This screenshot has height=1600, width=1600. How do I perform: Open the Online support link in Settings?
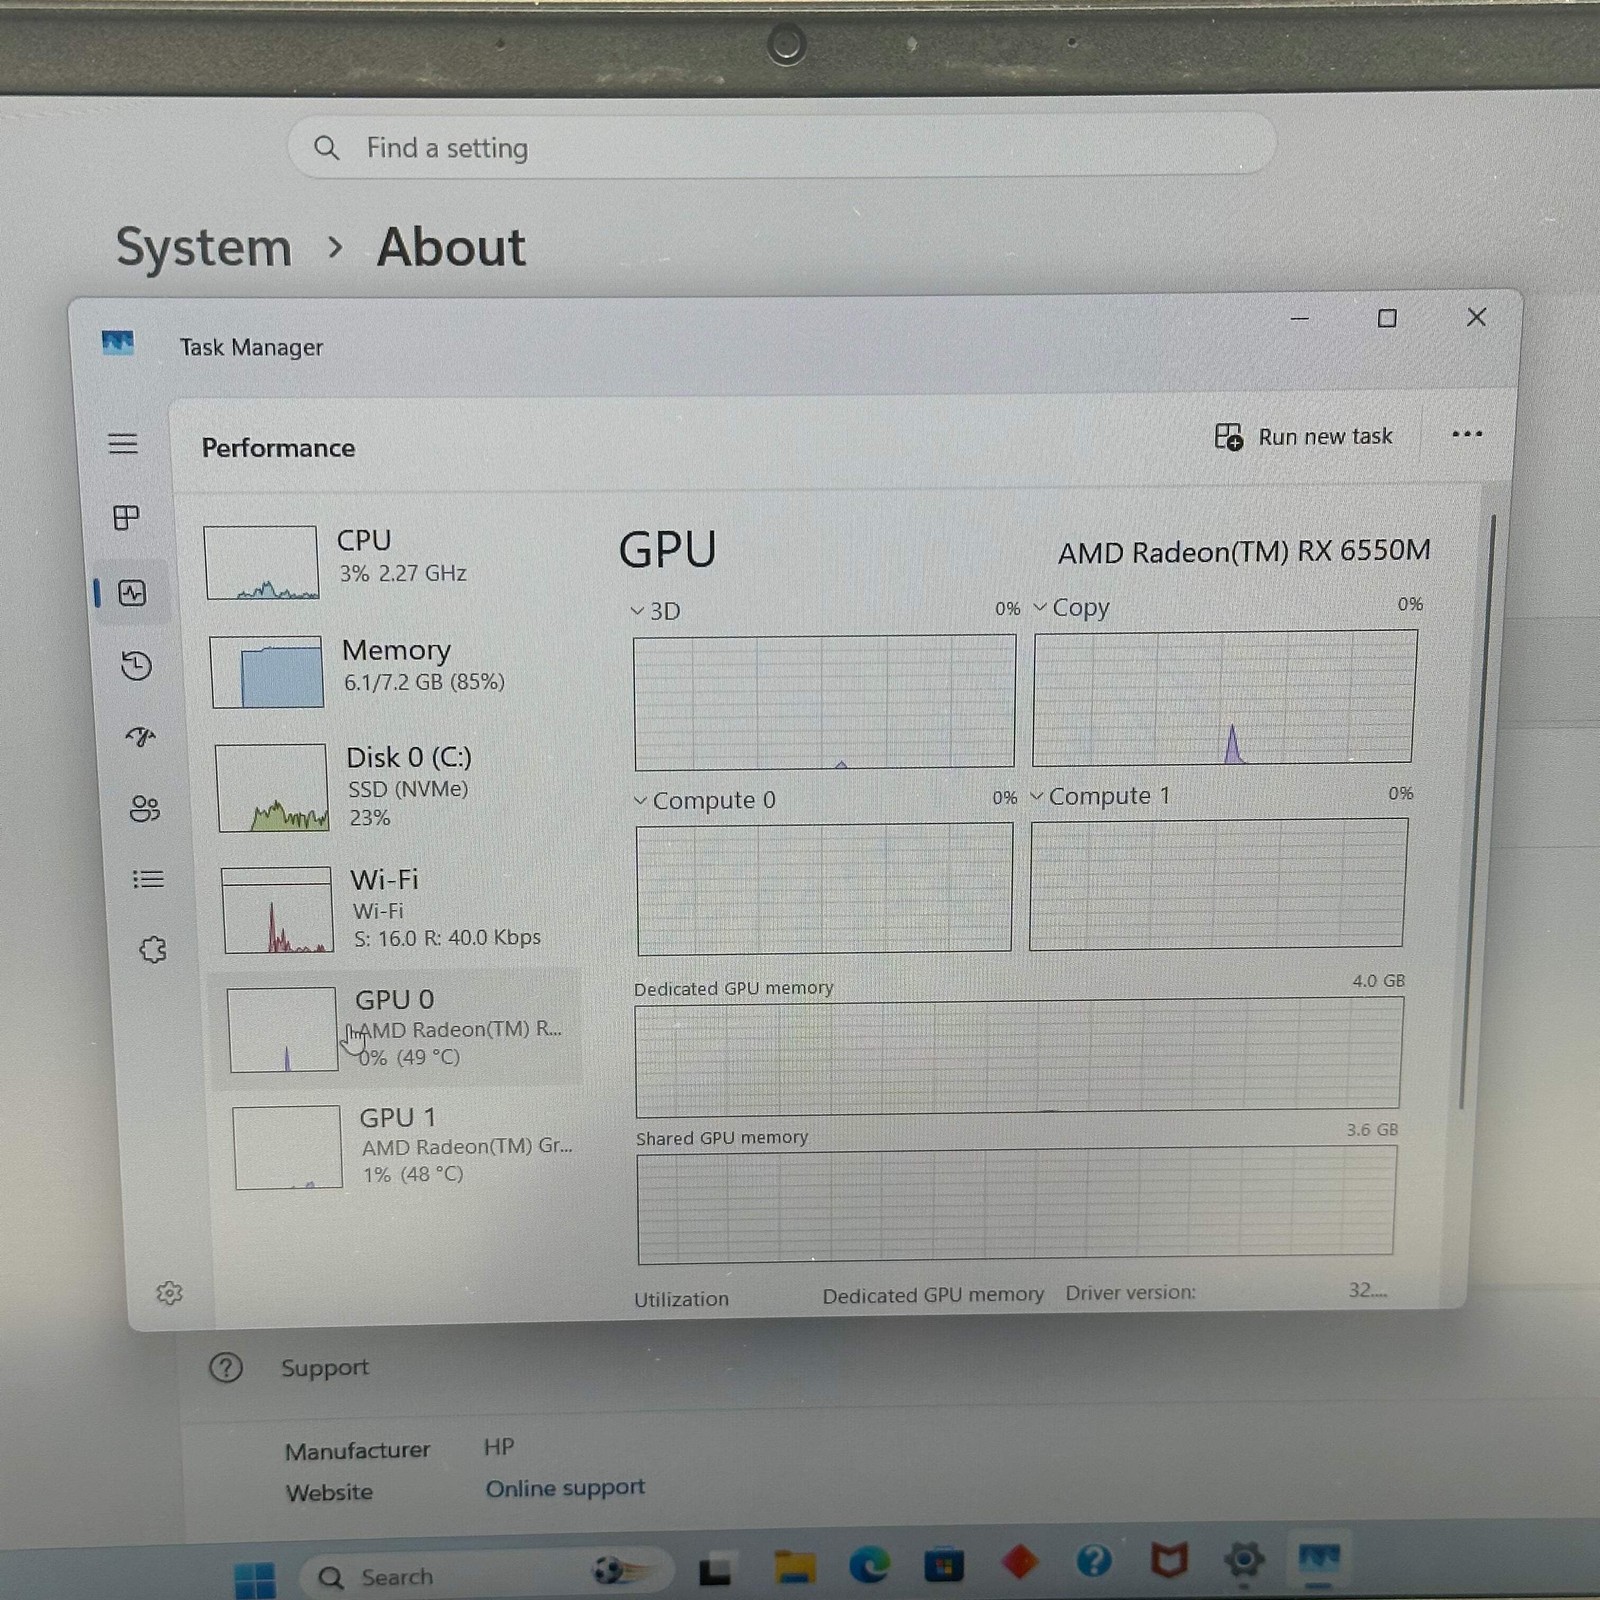tap(565, 1488)
